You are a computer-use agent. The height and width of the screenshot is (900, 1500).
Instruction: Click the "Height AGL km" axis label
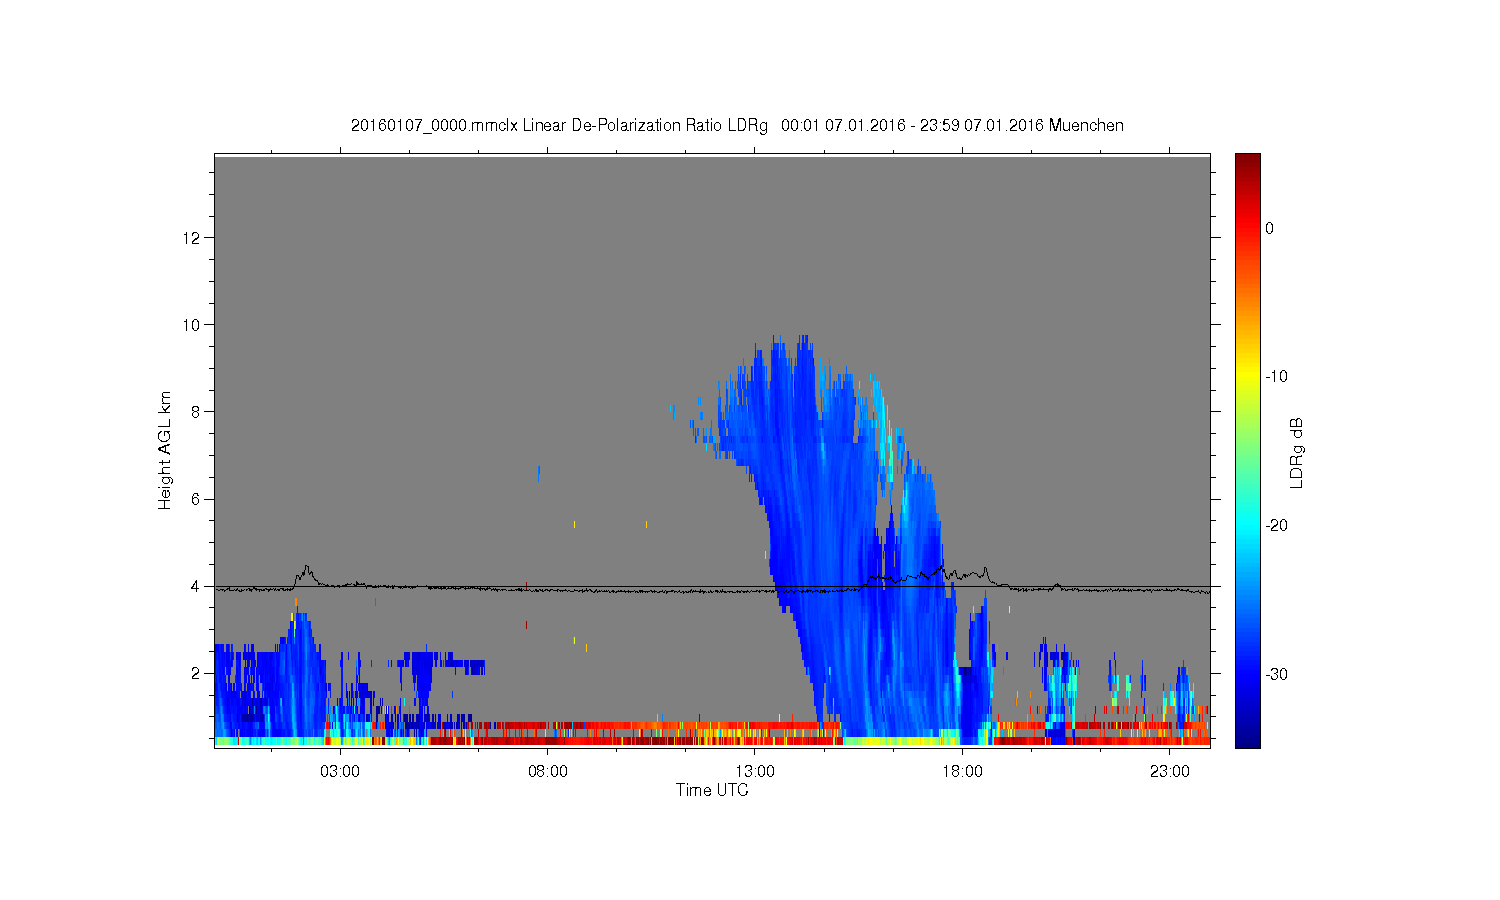165,450
